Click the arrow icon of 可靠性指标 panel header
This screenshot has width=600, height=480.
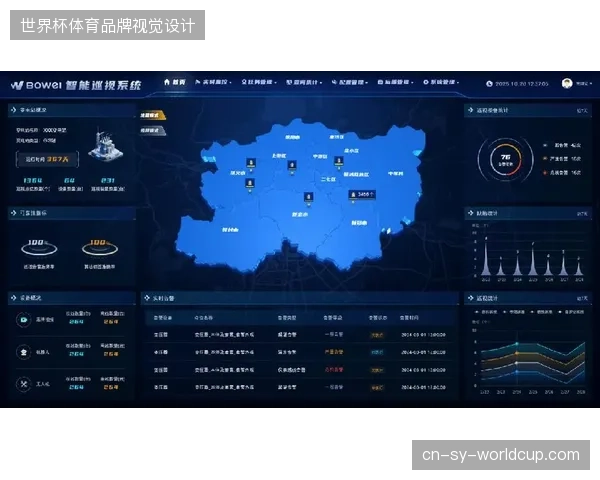click(14, 213)
